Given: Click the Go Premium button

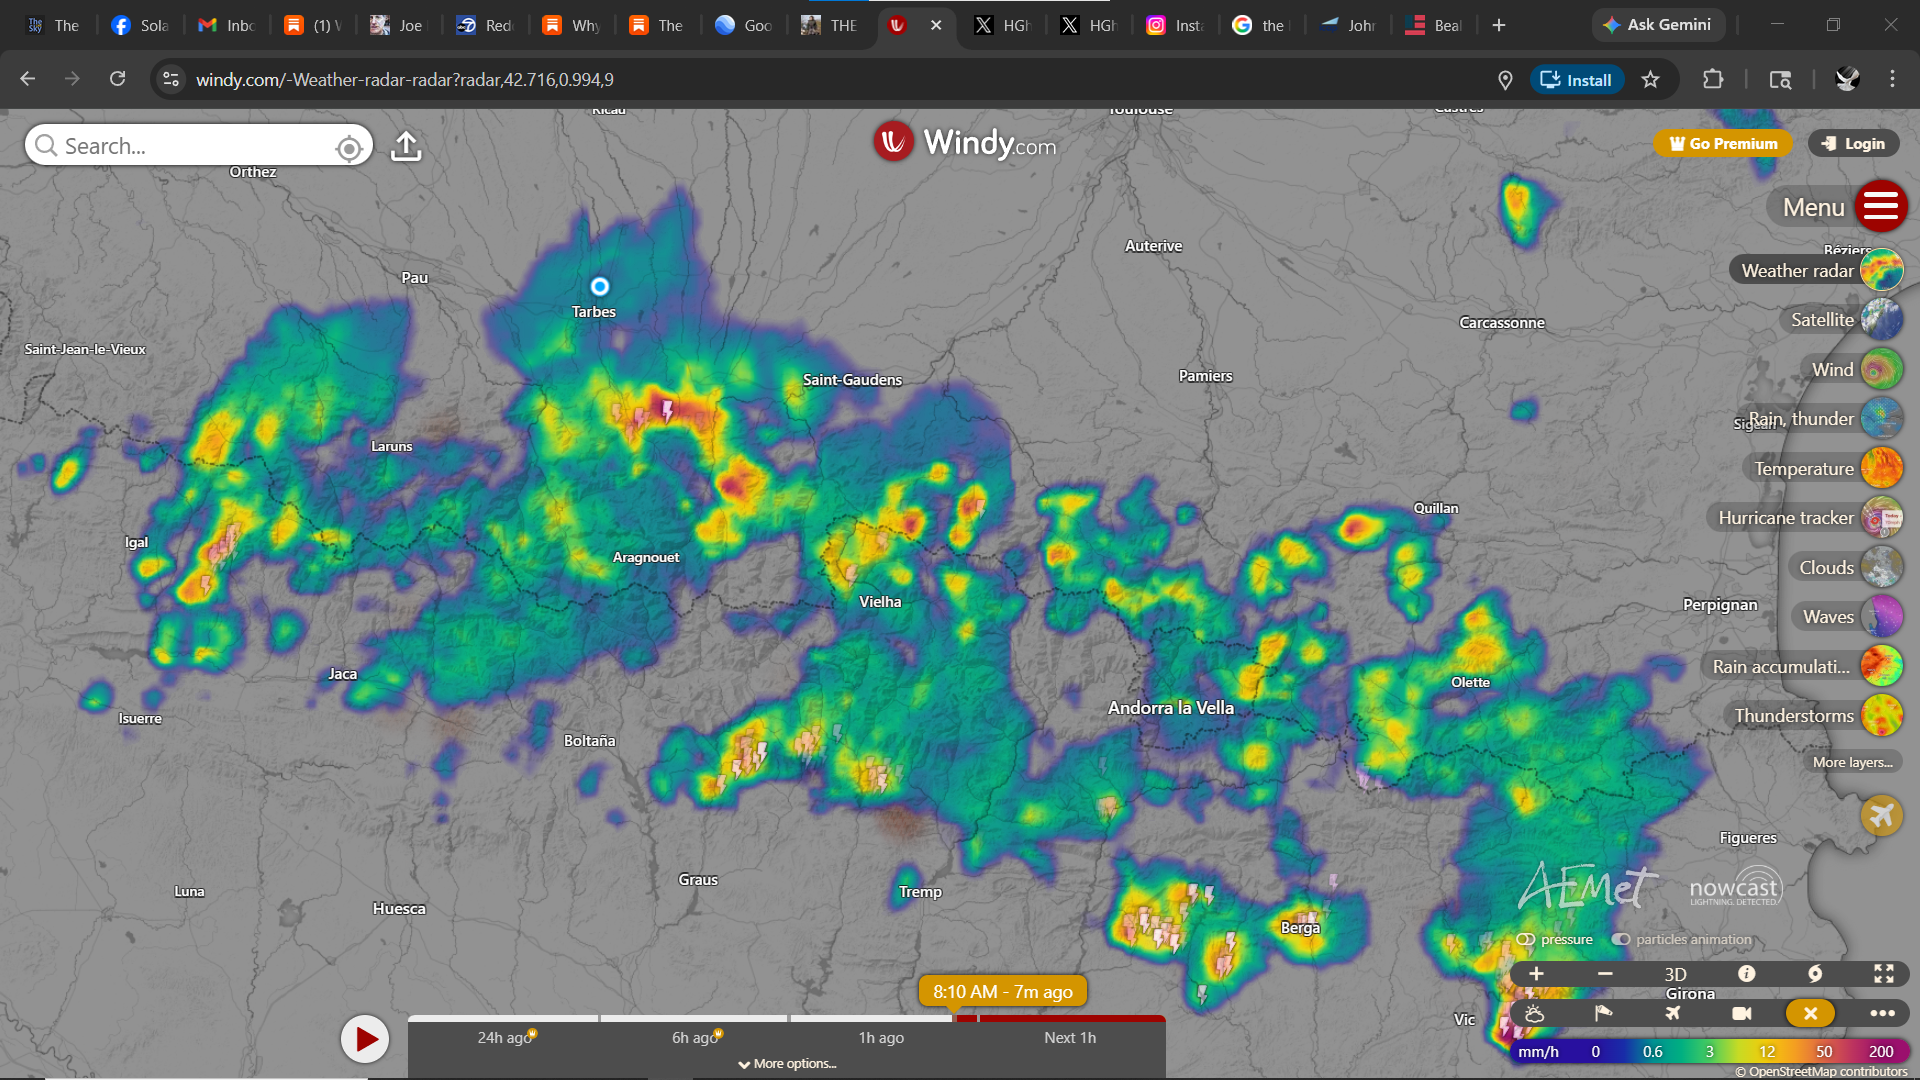Looking at the screenshot, I should (x=1722, y=144).
